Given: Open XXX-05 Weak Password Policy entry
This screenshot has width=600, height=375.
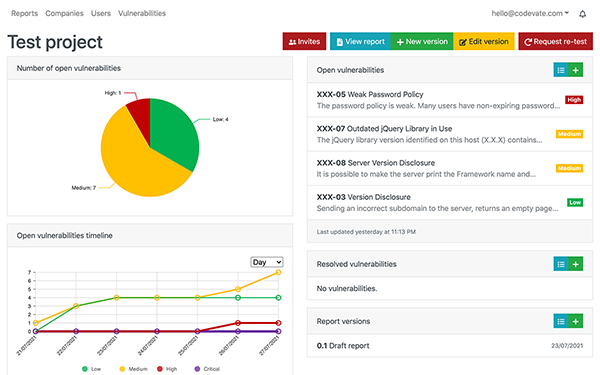Looking at the screenshot, I should click(450, 100).
